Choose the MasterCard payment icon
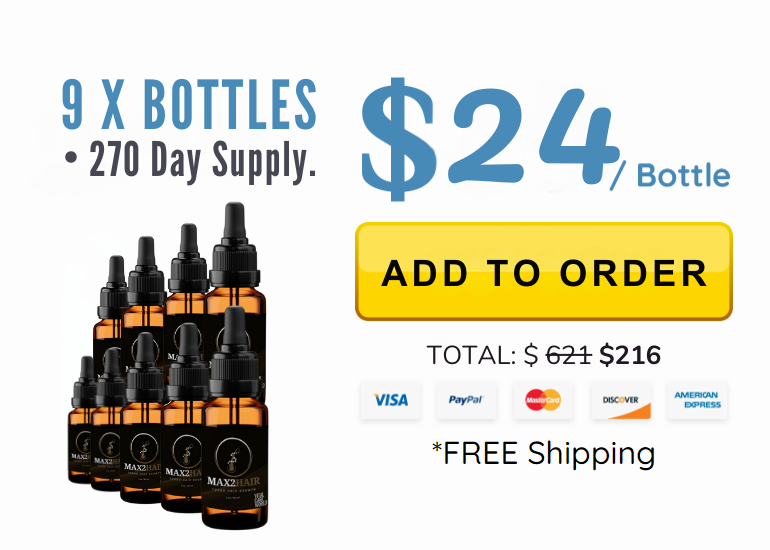This screenshot has width=770, height=550. click(x=543, y=400)
